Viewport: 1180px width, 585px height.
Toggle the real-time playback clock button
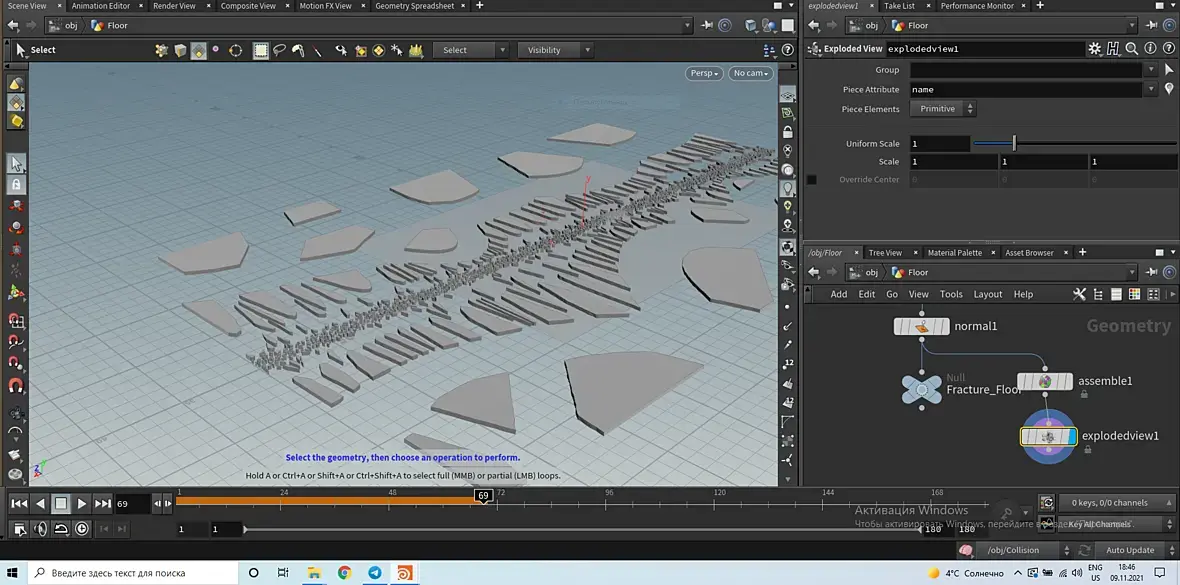coord(82,529)
